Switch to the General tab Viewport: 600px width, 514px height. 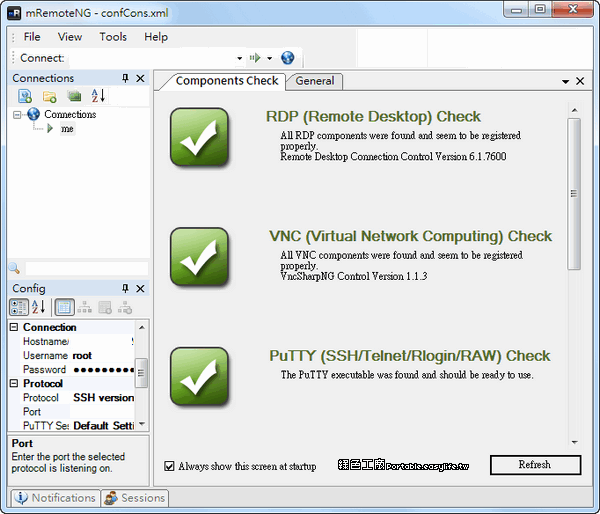[315, 81]
